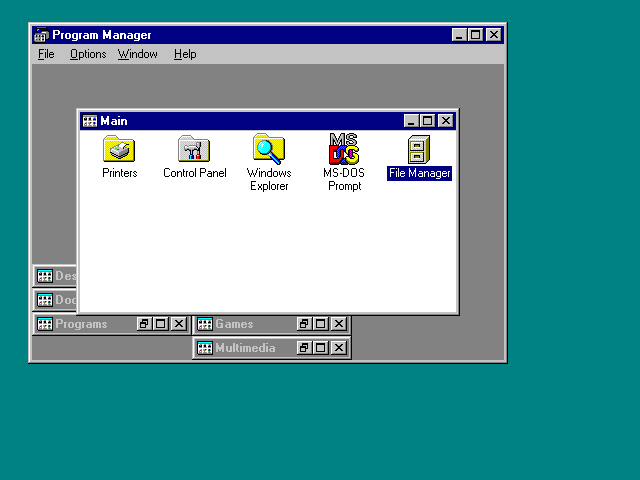The image size is (640, 480).
Task: Click the Multimedia title text
Action: [x=245, y=348]
